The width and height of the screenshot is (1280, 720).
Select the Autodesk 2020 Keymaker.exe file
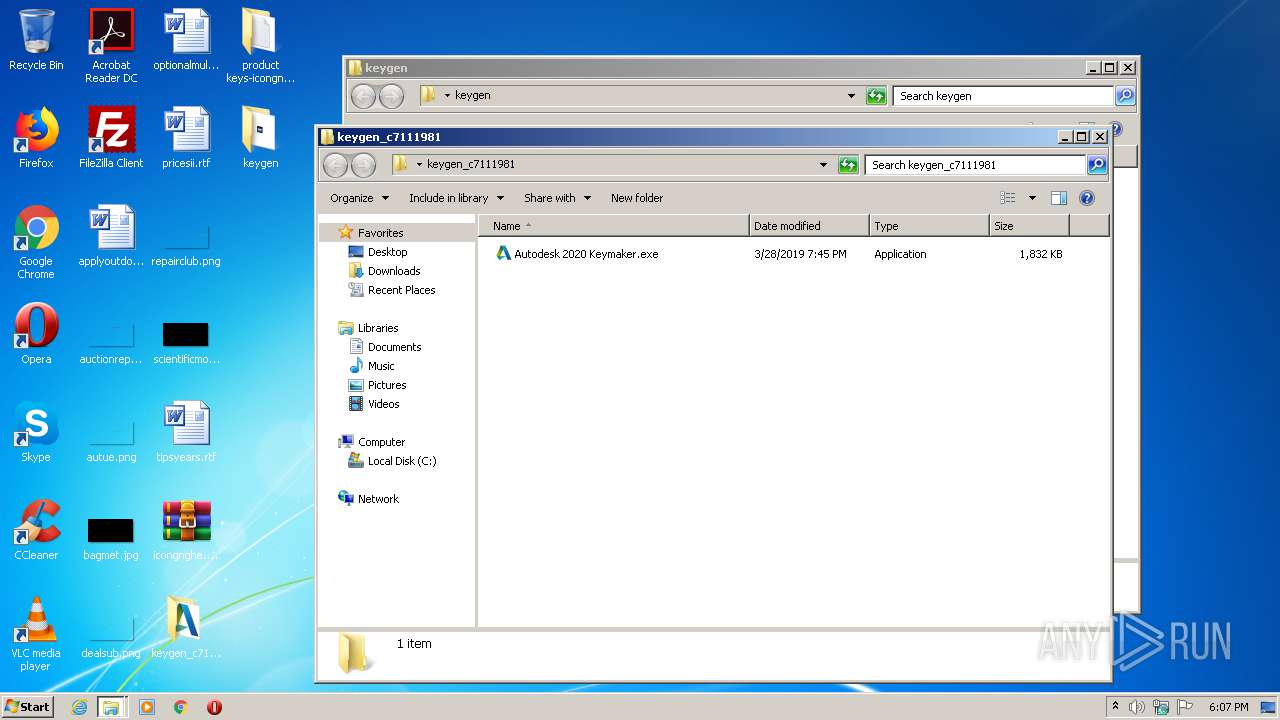577,254
